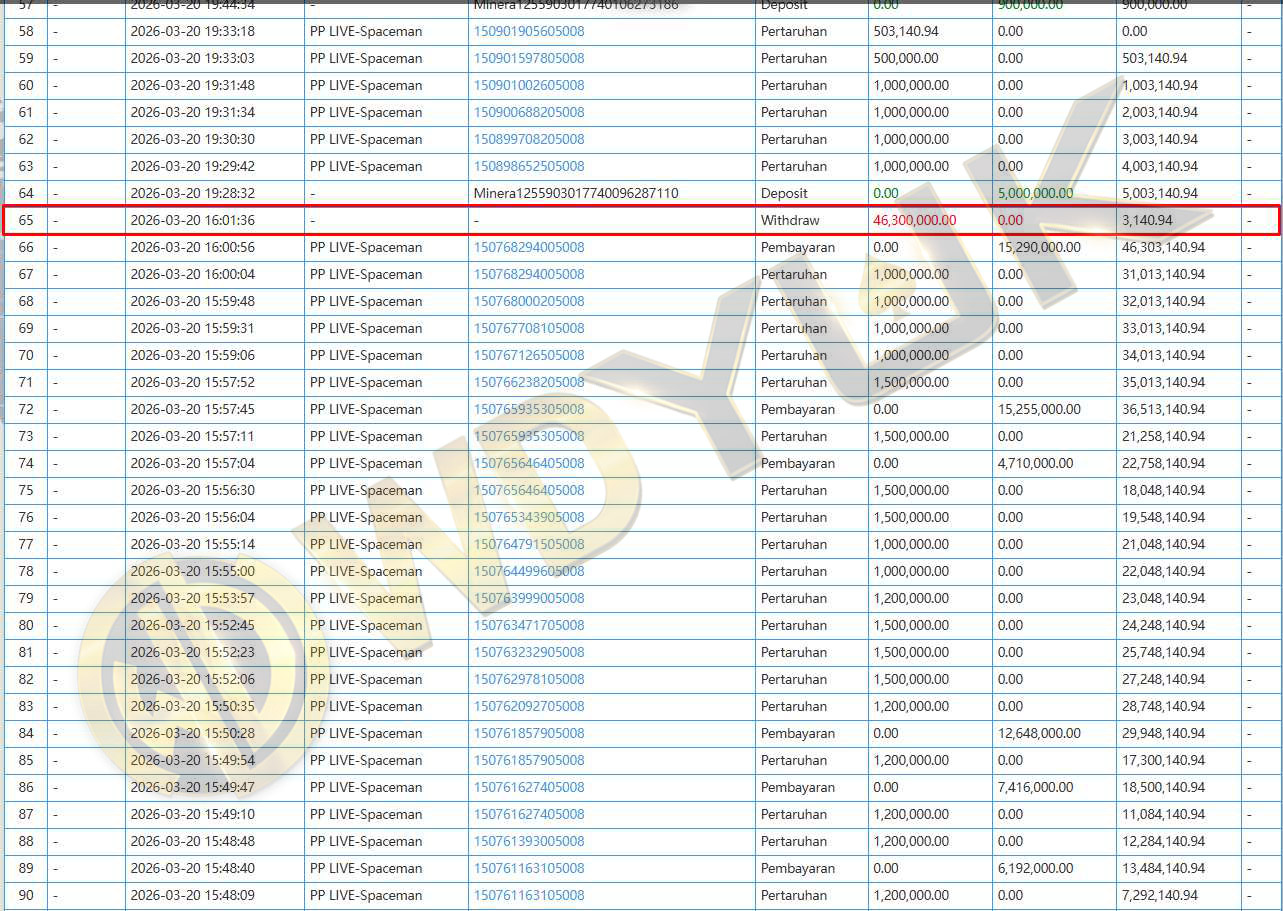Click transaction ID 150768000205008
The height and width of the screenshot is (911, 1283).
click(x=528, y=302)
